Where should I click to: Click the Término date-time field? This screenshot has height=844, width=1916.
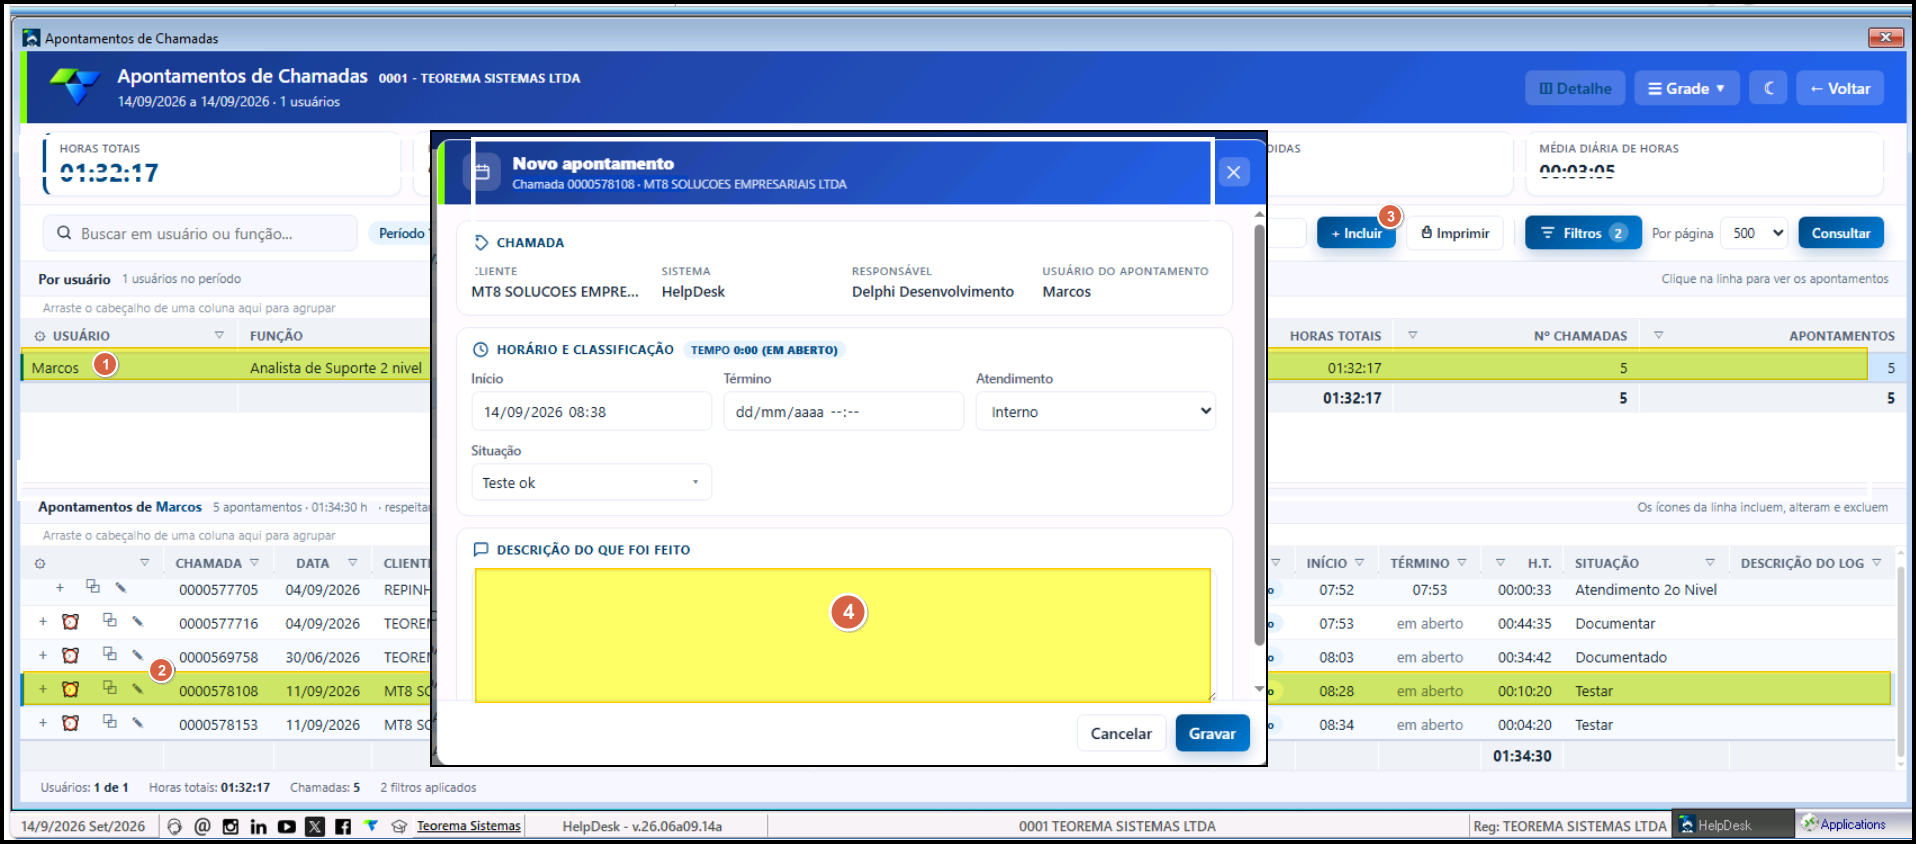(x=843, y=411)
